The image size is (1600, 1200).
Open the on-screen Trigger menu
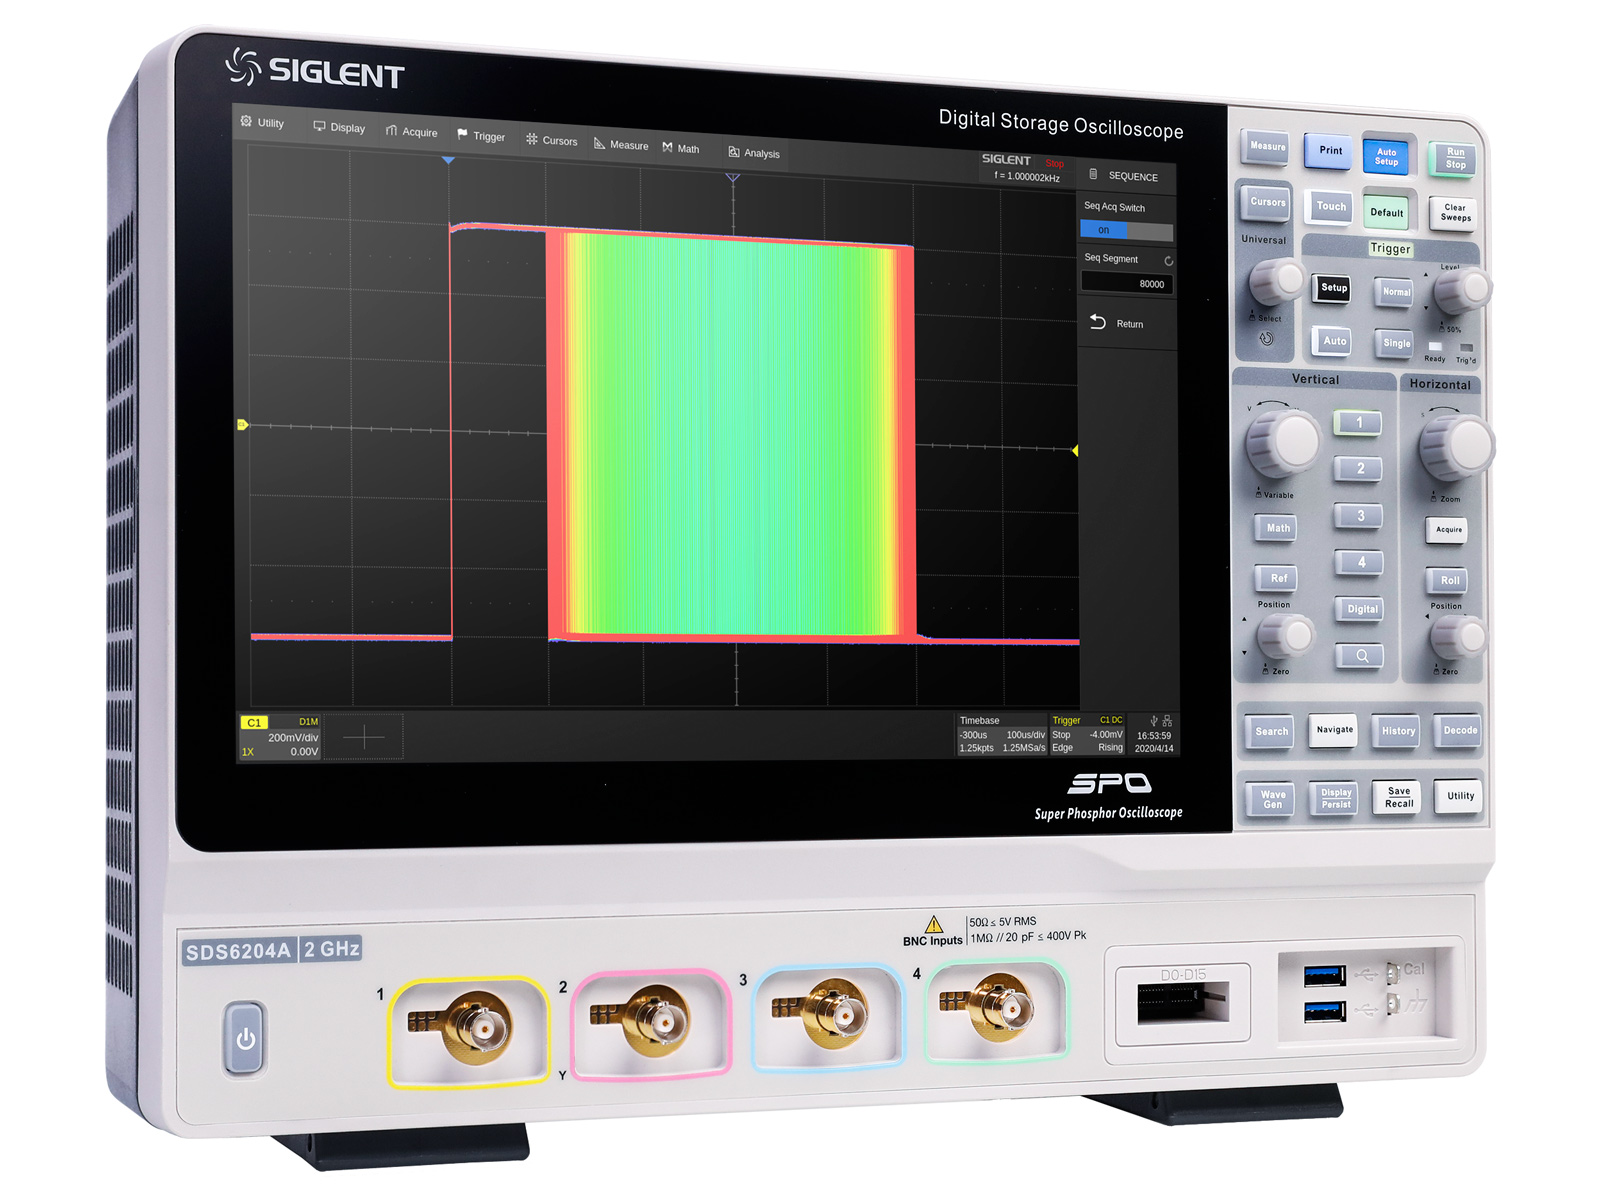481,136
